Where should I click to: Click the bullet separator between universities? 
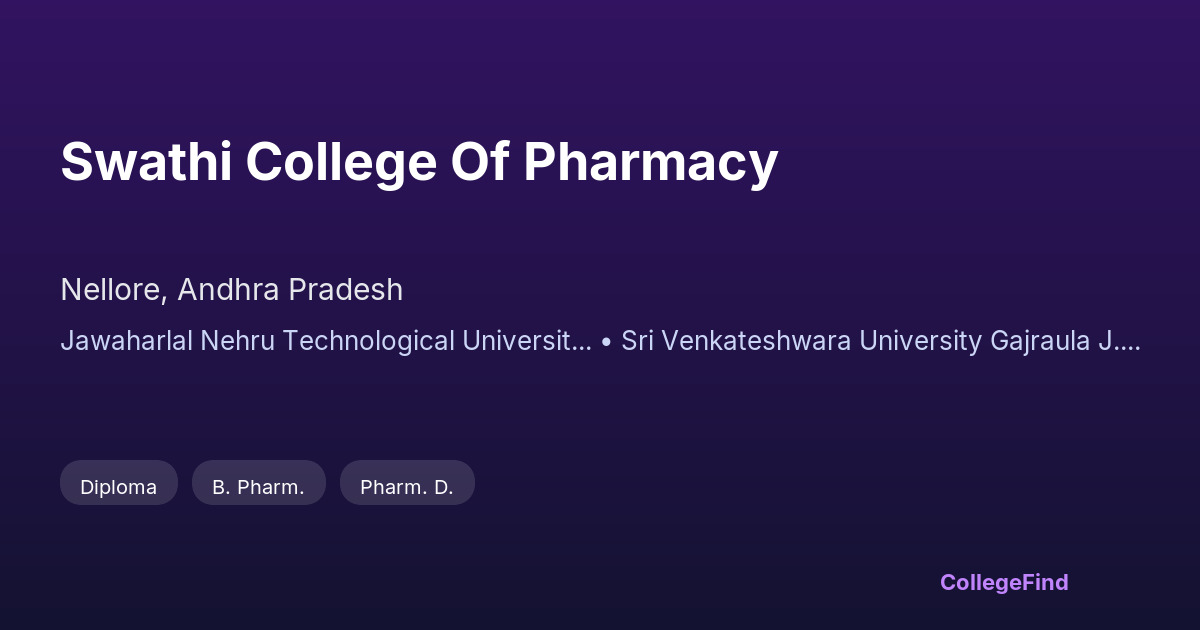pos(606,341)
